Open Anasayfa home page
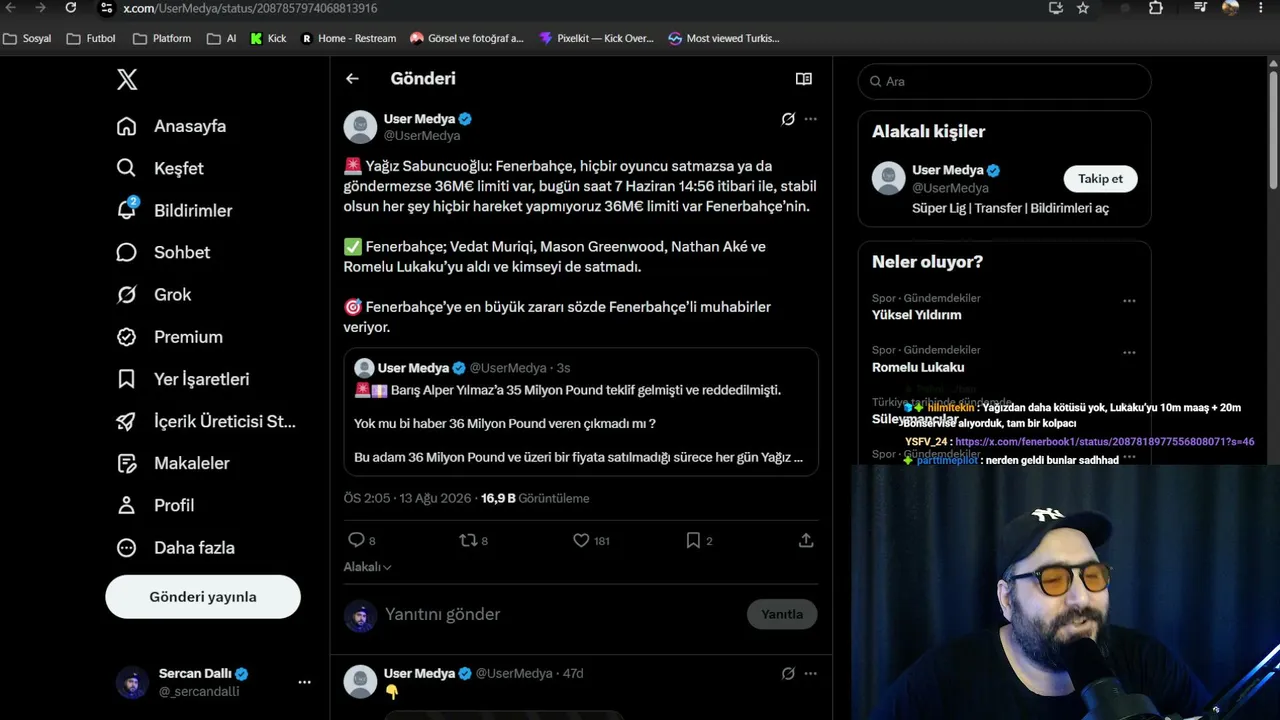The width and height of the screenshot is (1280, 720). point(171,126)
